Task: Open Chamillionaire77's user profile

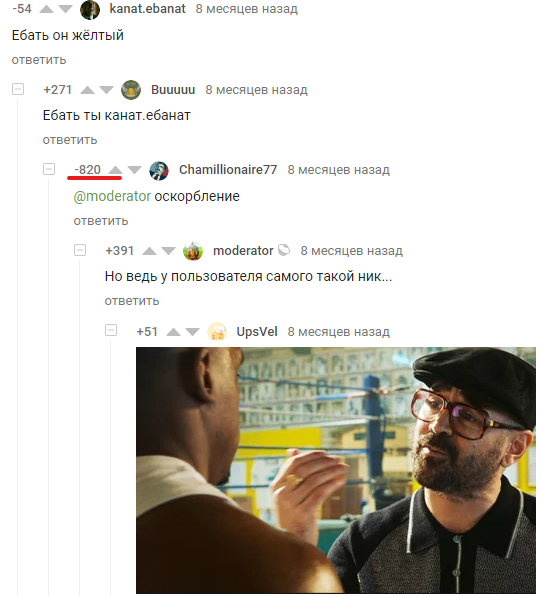Action: pos(228,170)
